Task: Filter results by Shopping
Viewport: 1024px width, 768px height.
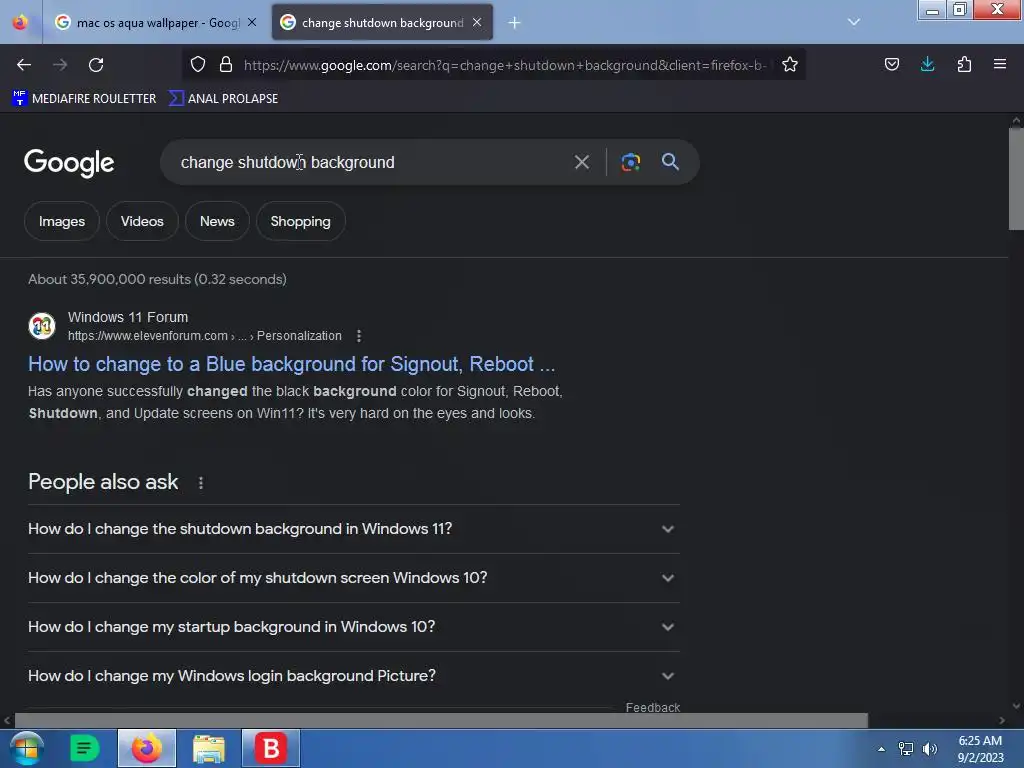Action: [x=300, y=221]
